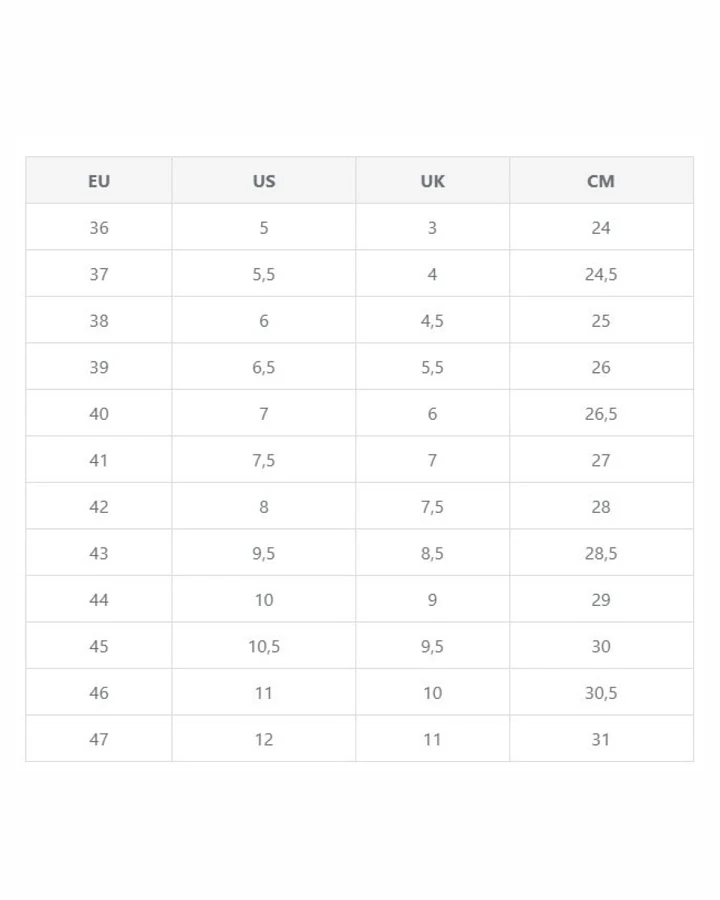Click the UK column header
Screen dimensions: 720x900
(x=432, y=180)
